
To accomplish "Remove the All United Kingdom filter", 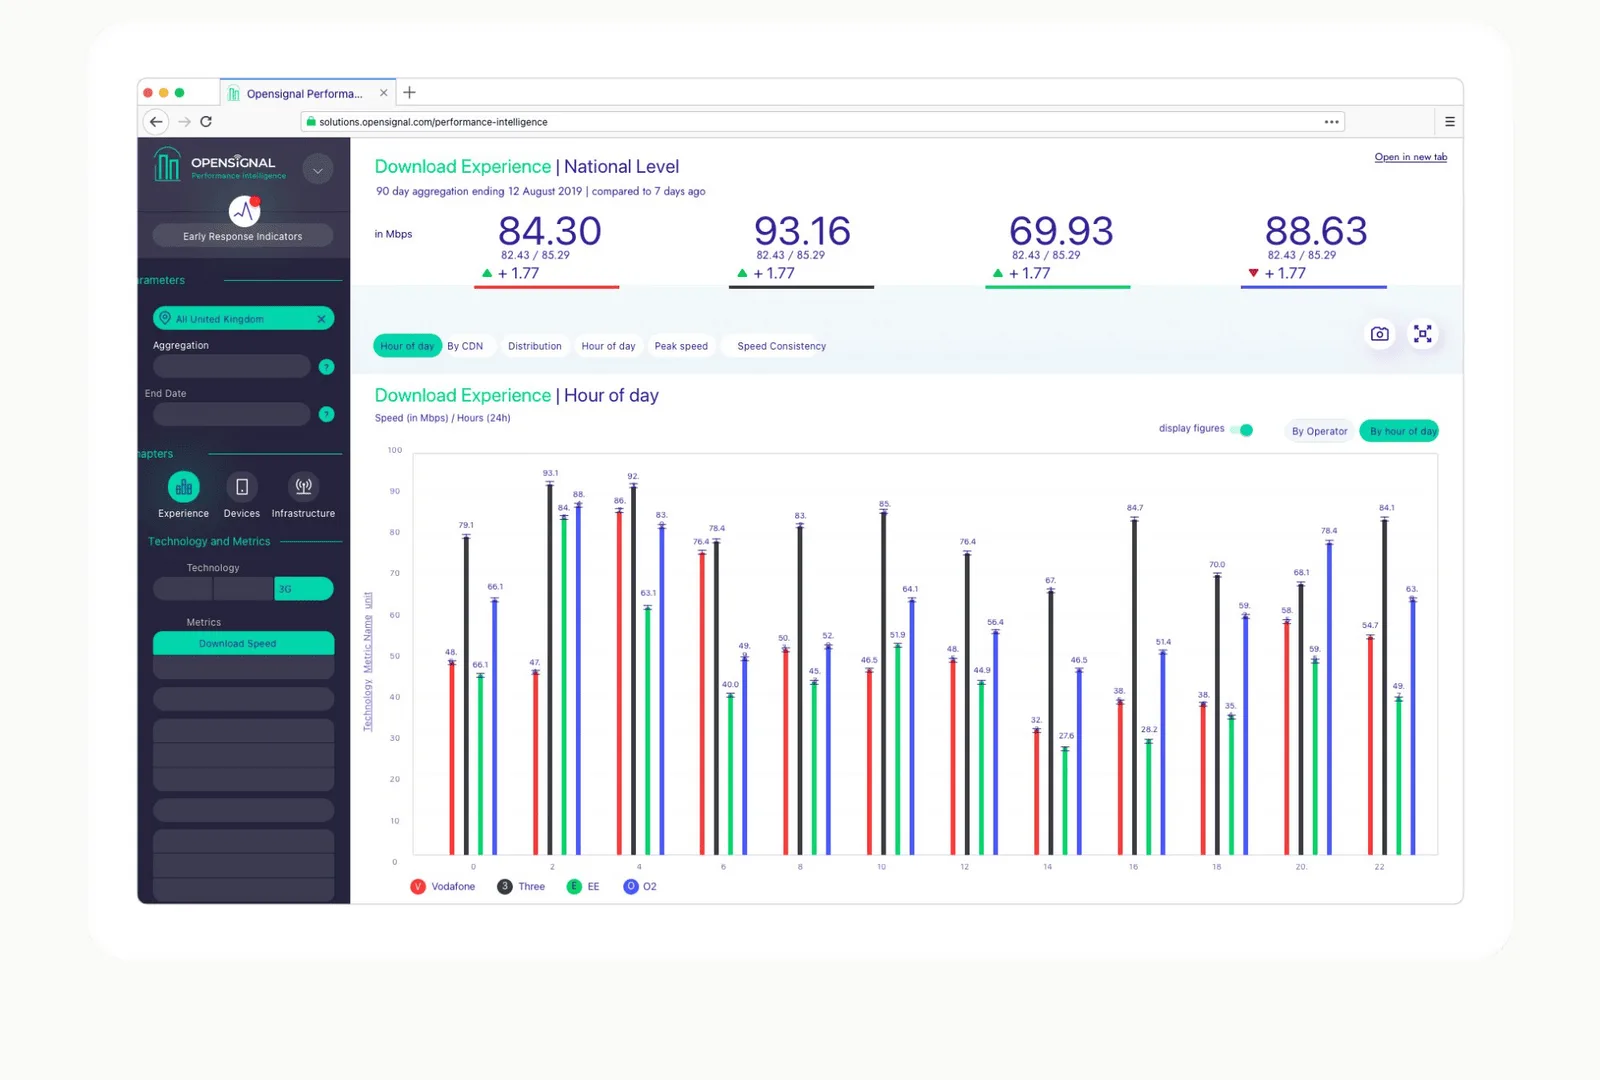I will (321, 319).
